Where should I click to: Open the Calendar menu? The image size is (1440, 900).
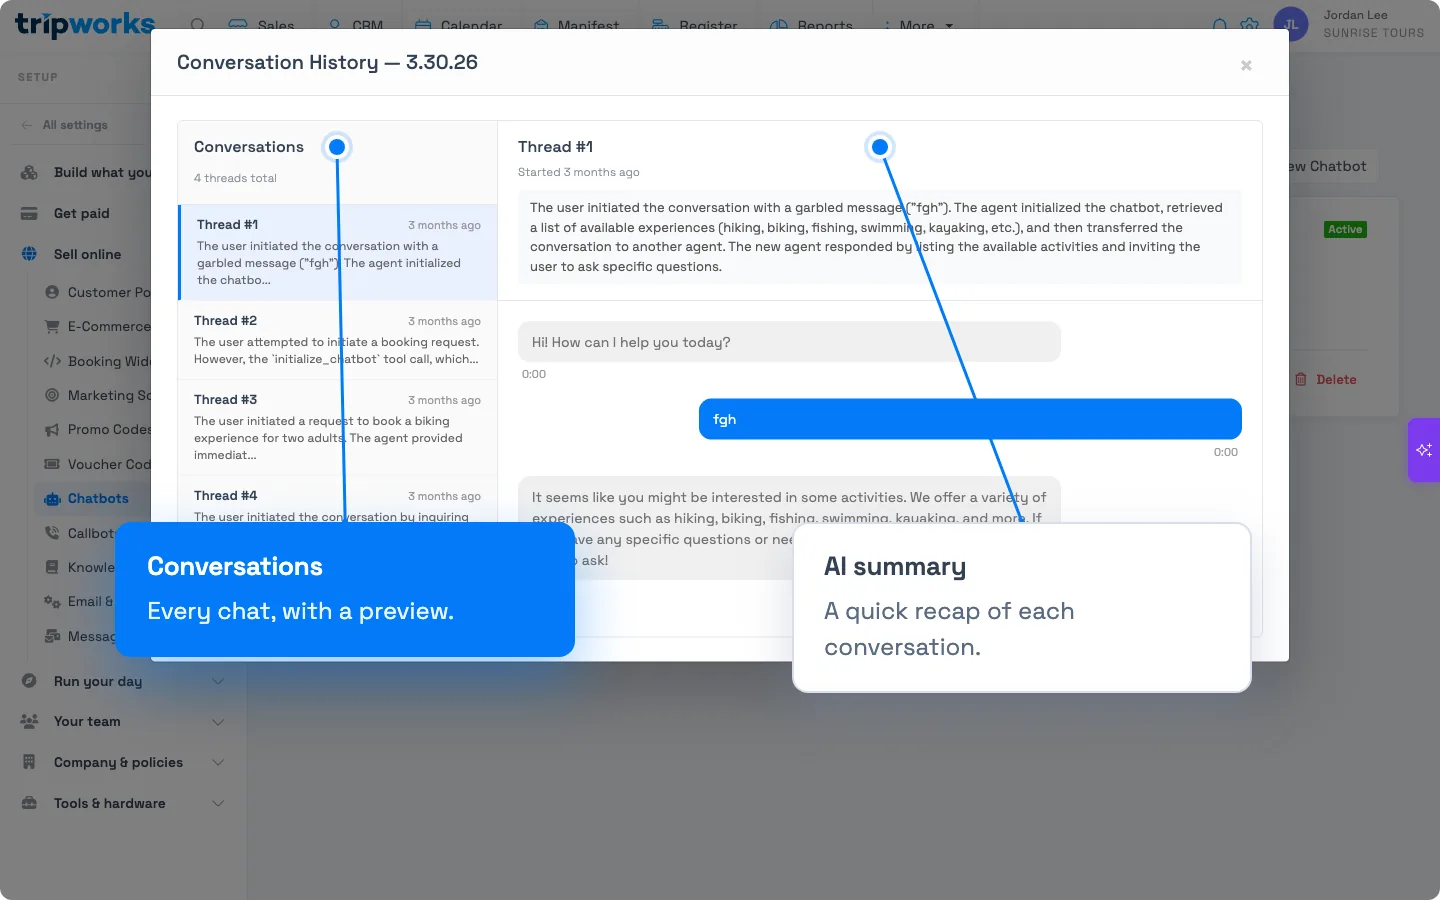click(458, 25)
